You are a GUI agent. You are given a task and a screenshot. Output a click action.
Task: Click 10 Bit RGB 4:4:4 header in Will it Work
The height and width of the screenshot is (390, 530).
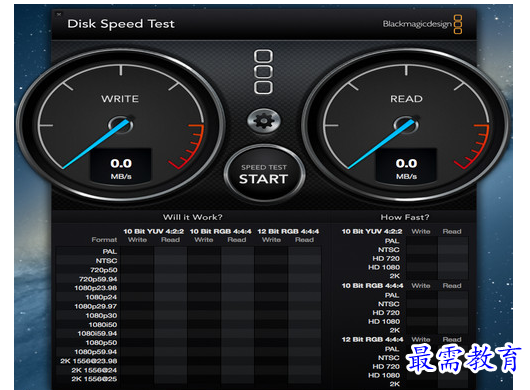[220, 231]
